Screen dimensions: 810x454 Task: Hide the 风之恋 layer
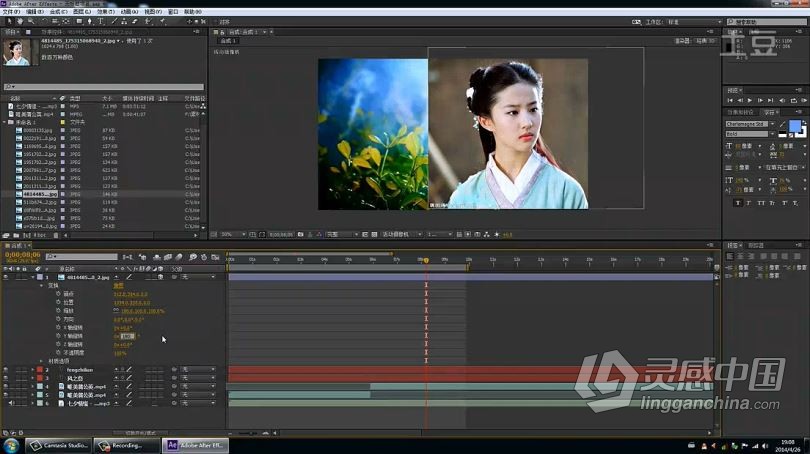pyautogui.click(x=6, y=378)
